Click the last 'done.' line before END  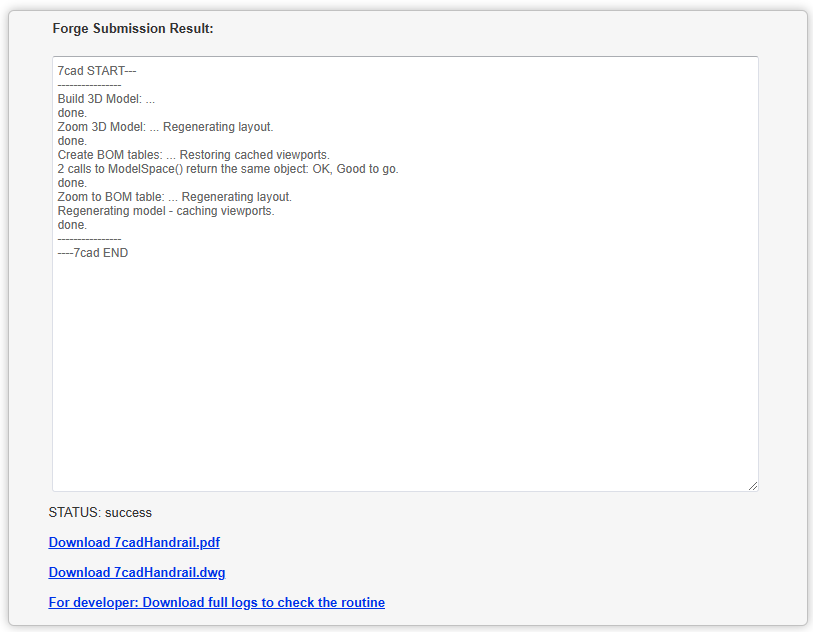point(72,225)
